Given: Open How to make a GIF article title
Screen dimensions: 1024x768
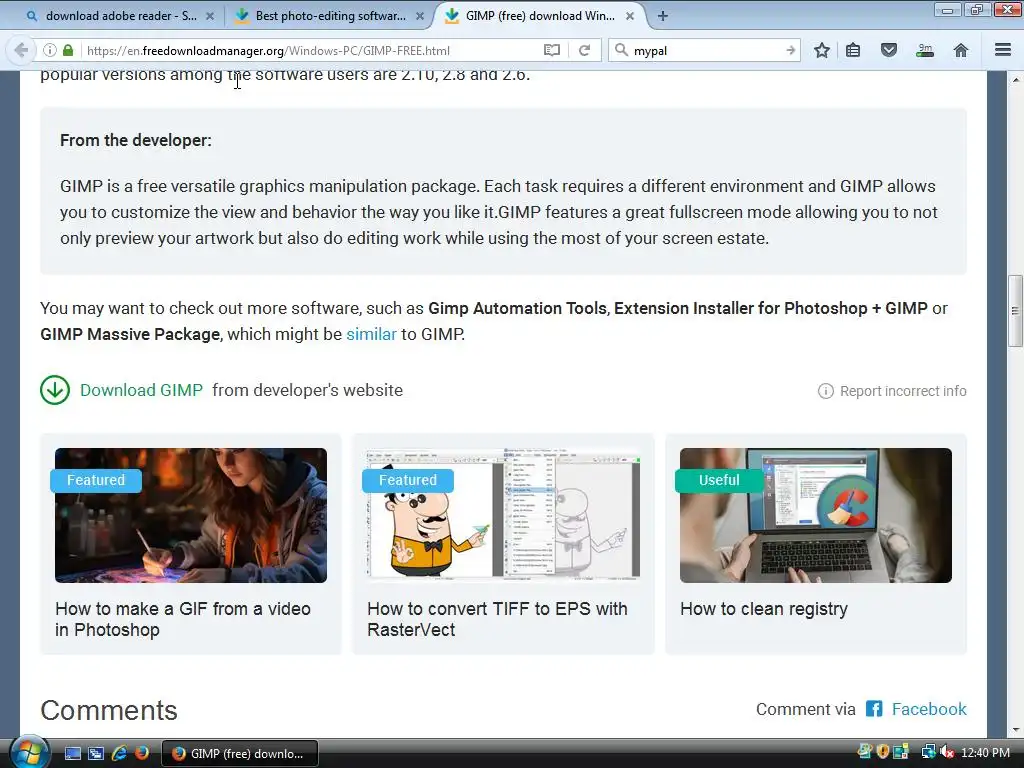Looking at the screenshot, I should (x=183, y=619).
